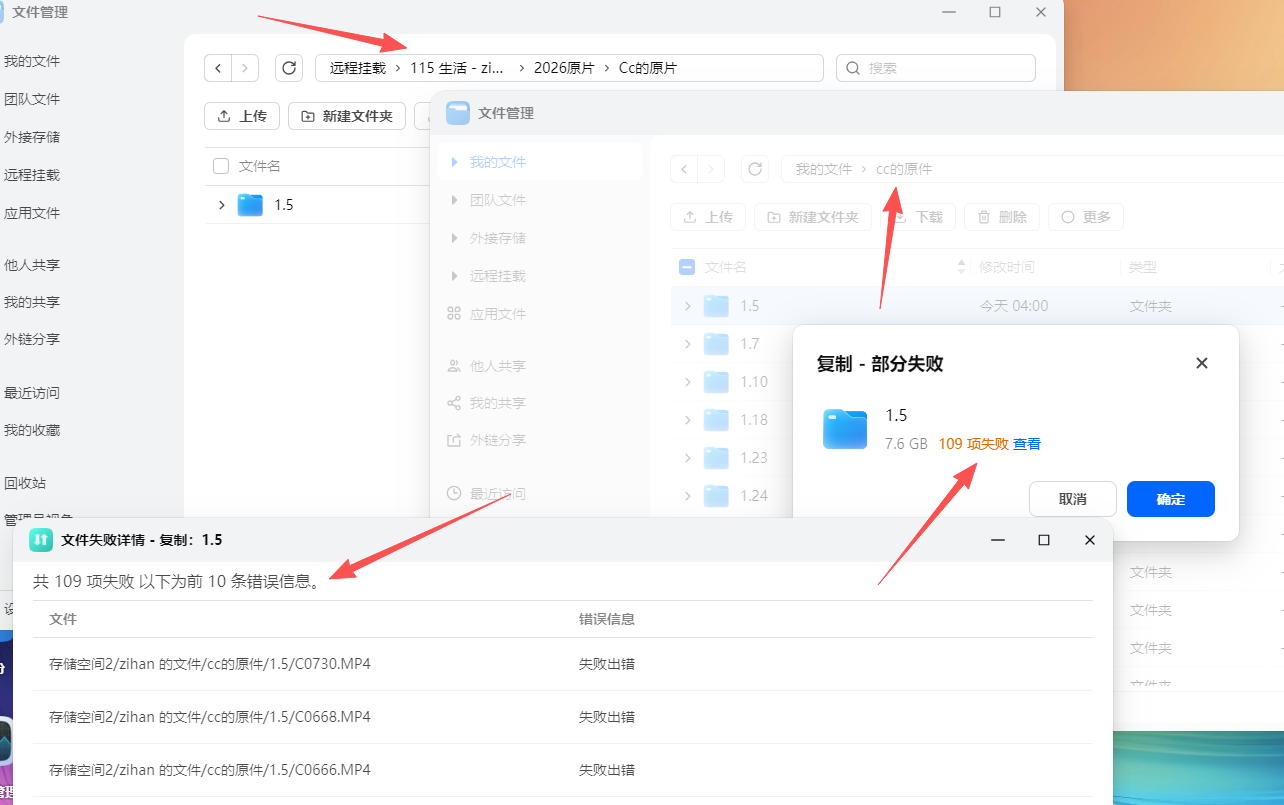Click the file transfer icon in failure details title
The height and width of the screenshot is (805, 1284).
(x=41, y=540)
